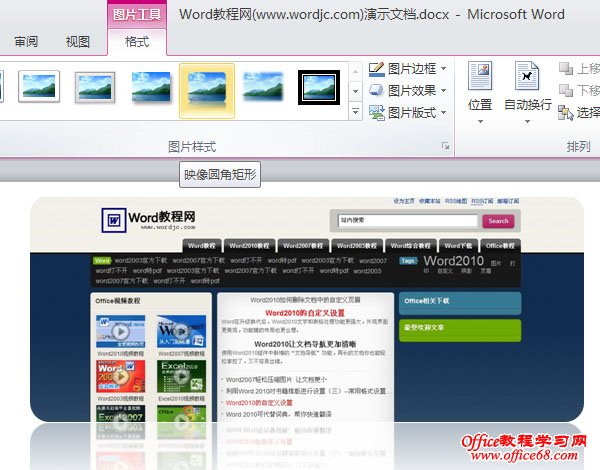Click the green 最受欢迎文章 panel header
Screen dimensions: 600x470
pos(460,330)
